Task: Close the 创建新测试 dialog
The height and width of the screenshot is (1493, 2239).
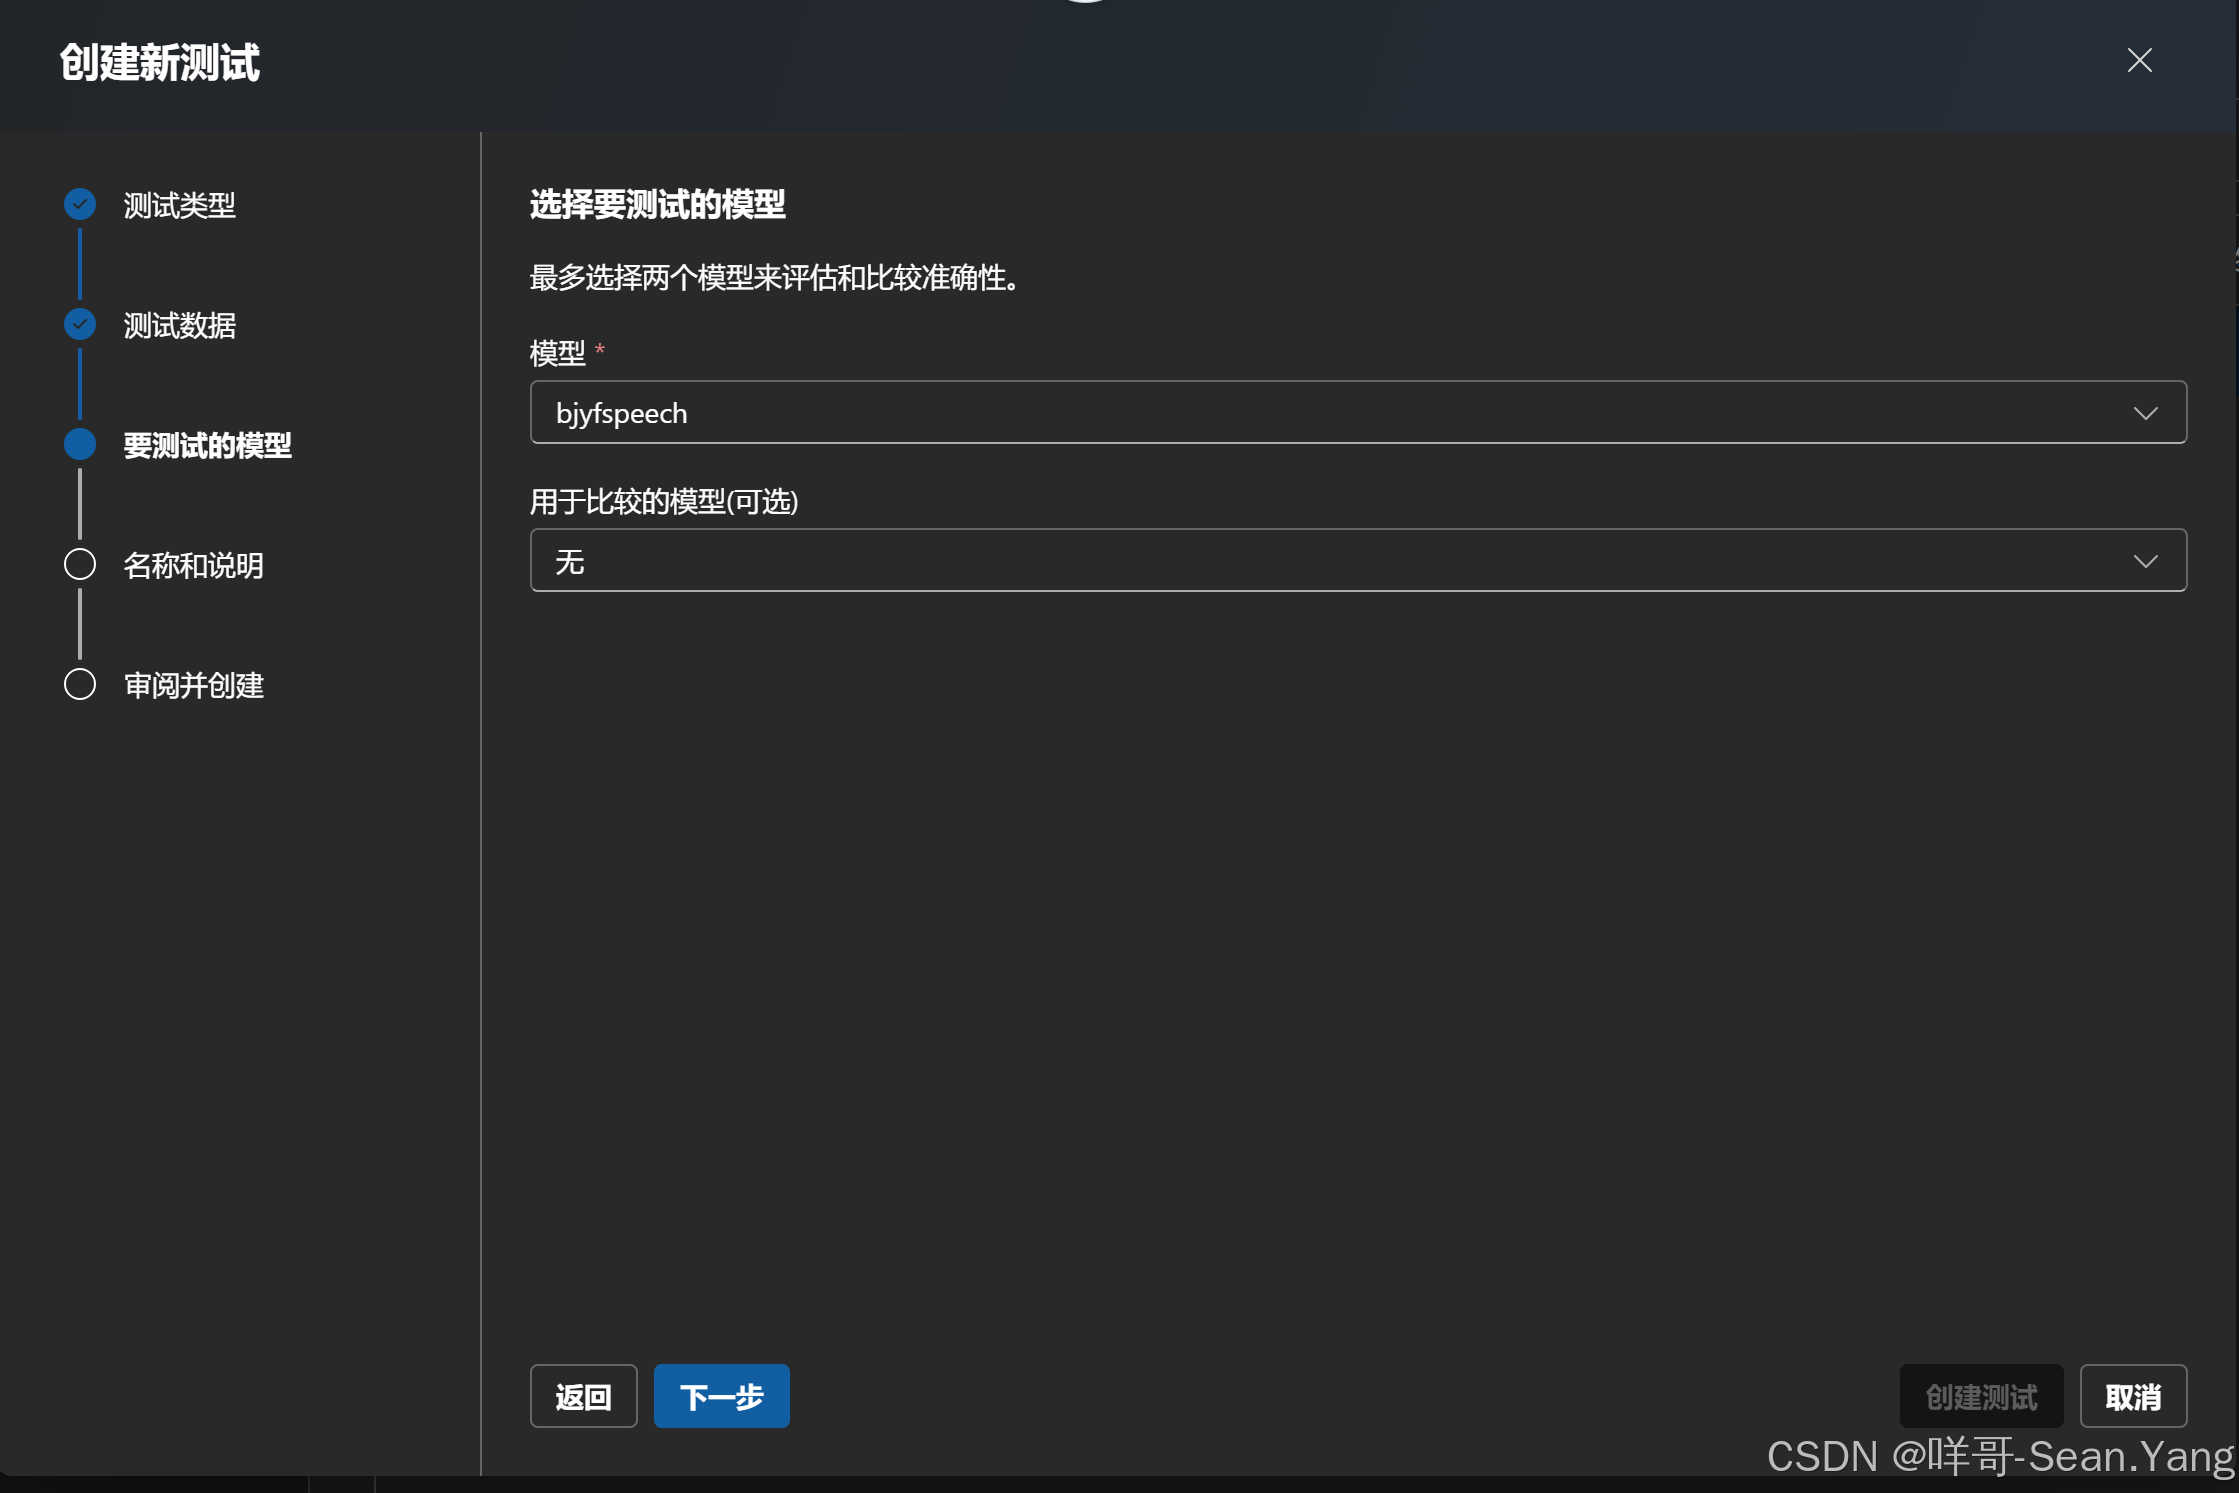Action: click(x=2139, y=60)
